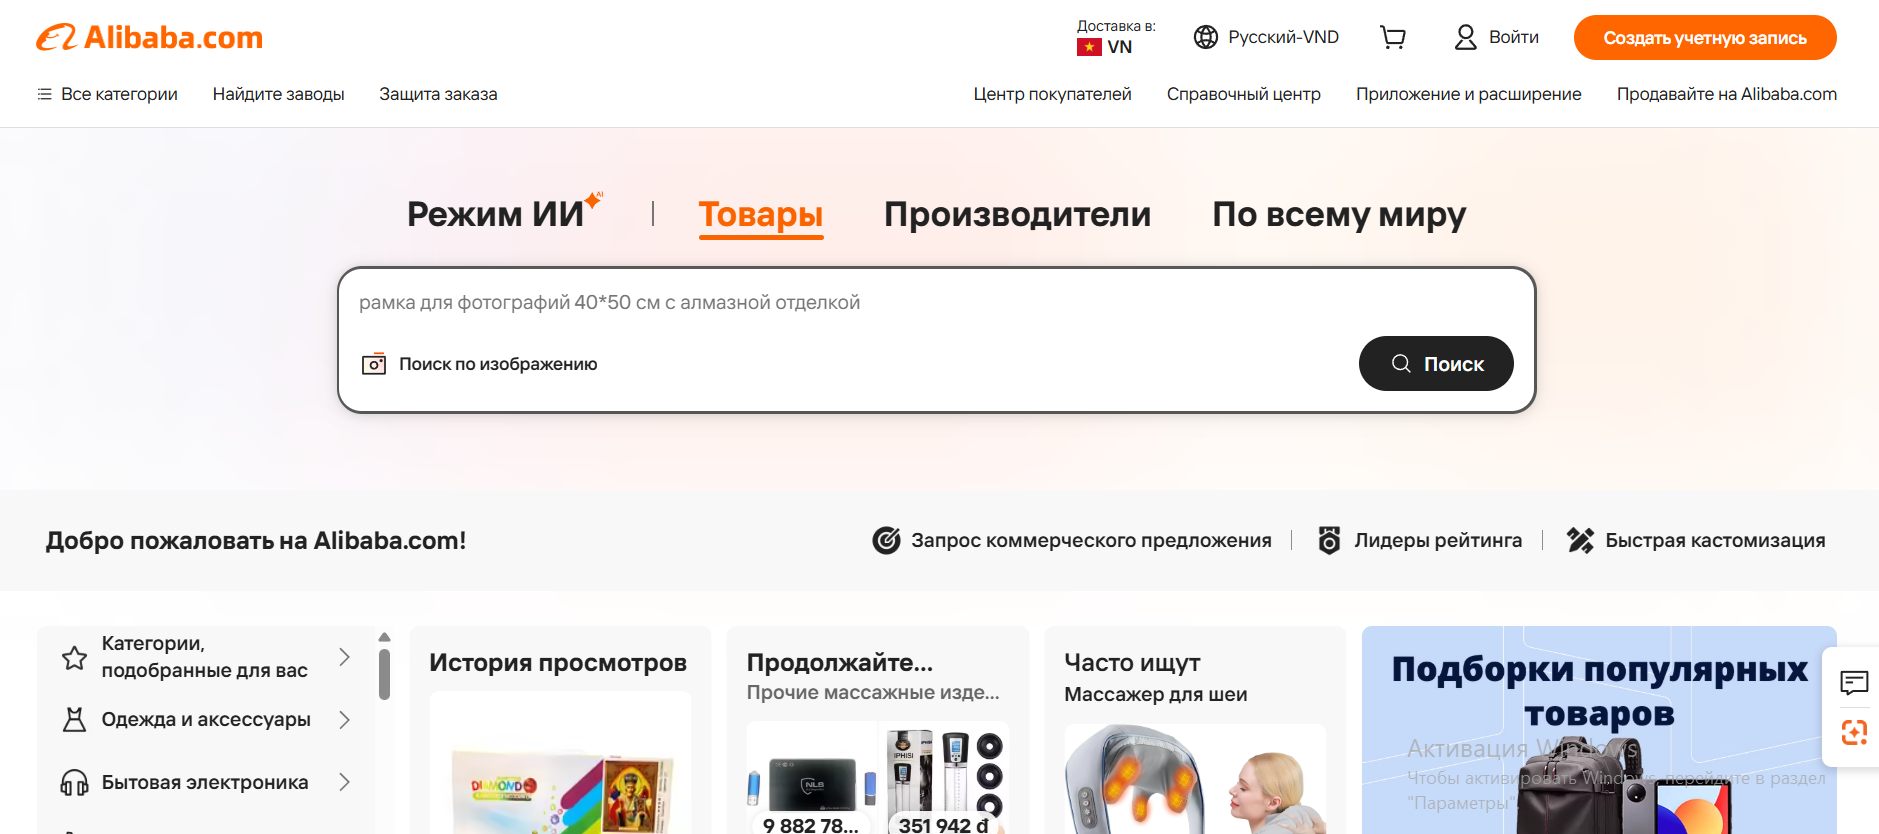1879x834 pixels.
Task: Click the star icon in categories sidebar
Action: (x=74, y=657)
